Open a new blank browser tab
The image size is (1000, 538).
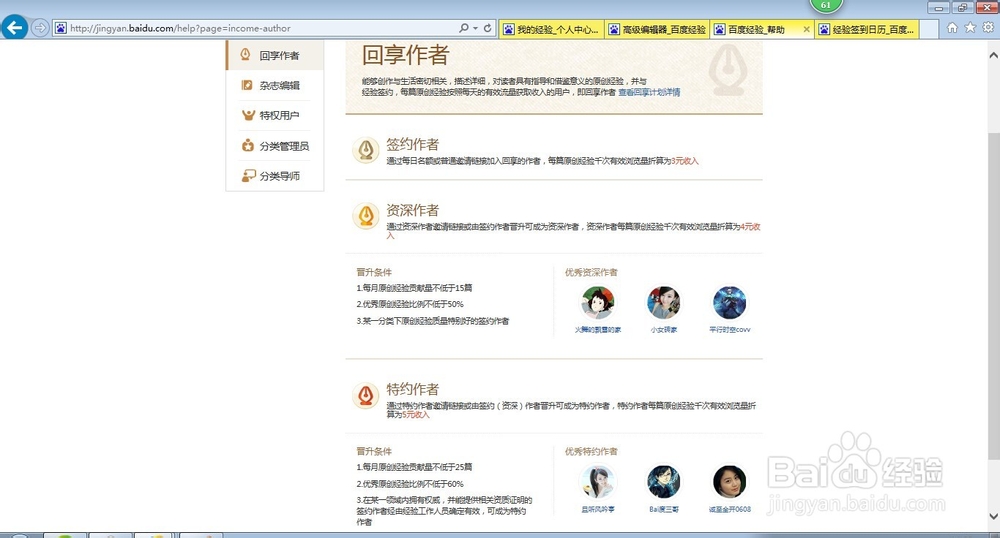(929, 29)
